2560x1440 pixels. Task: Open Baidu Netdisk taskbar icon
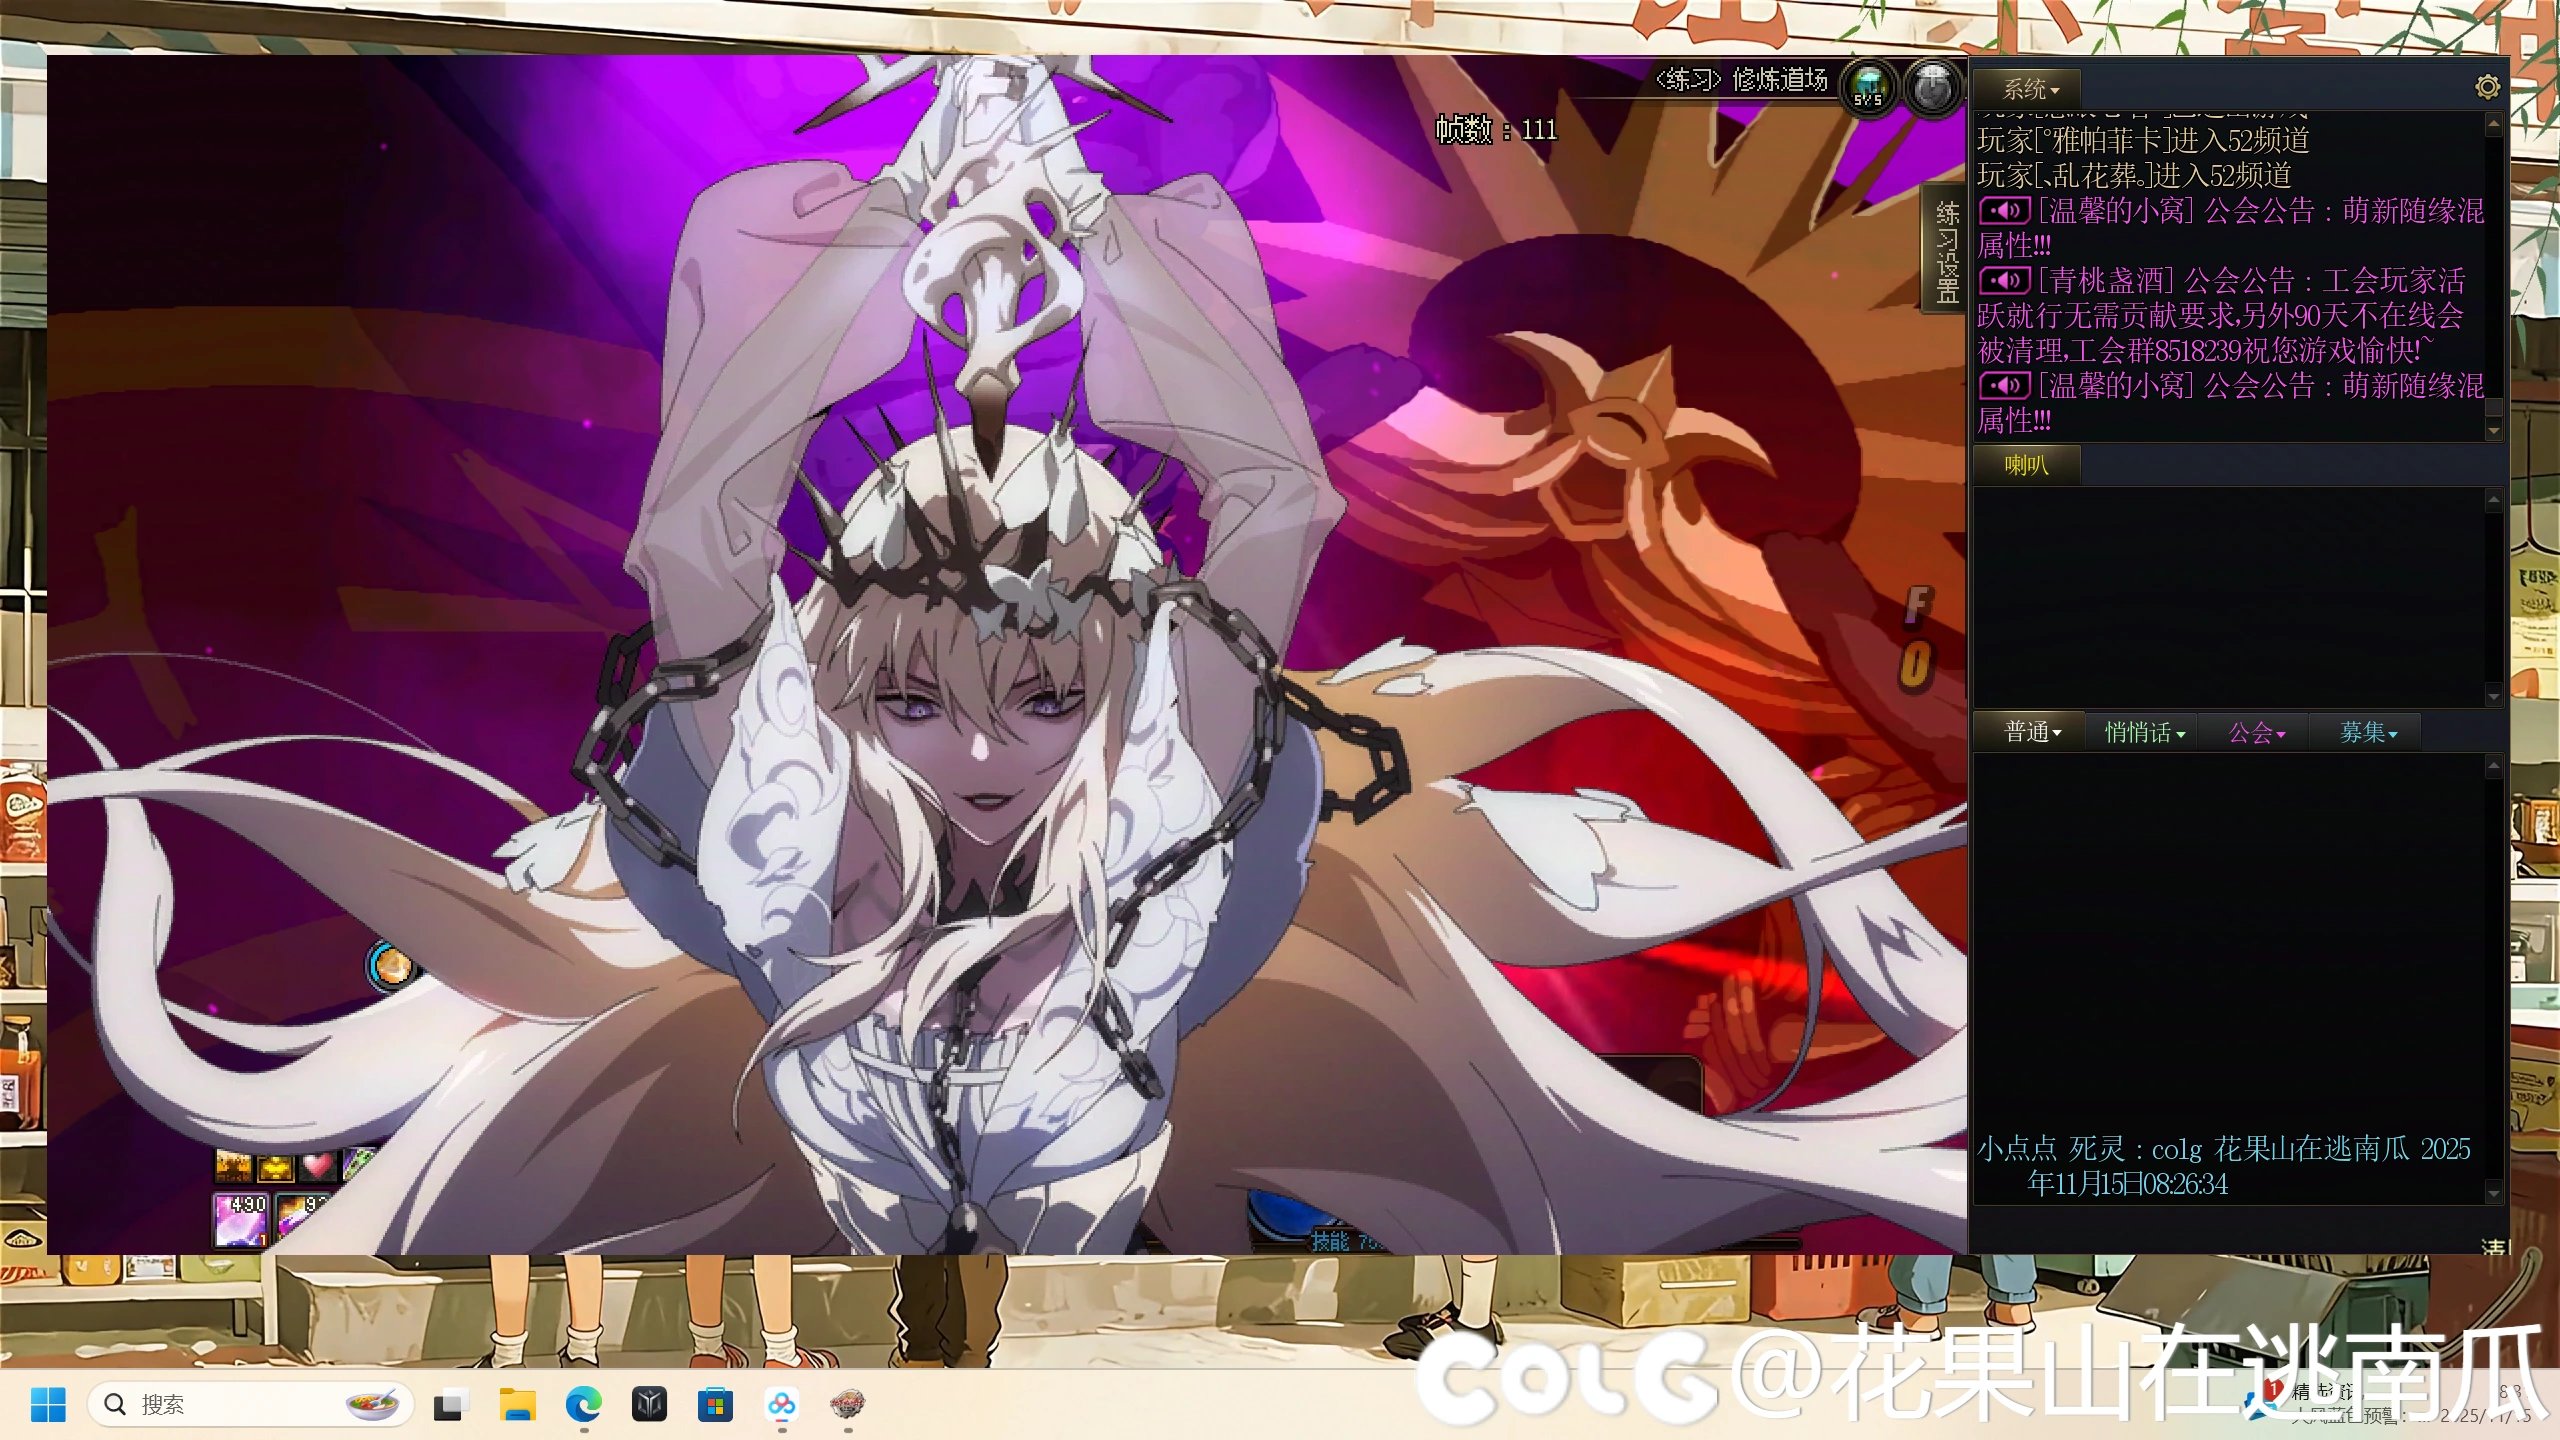coord(782,1405)
